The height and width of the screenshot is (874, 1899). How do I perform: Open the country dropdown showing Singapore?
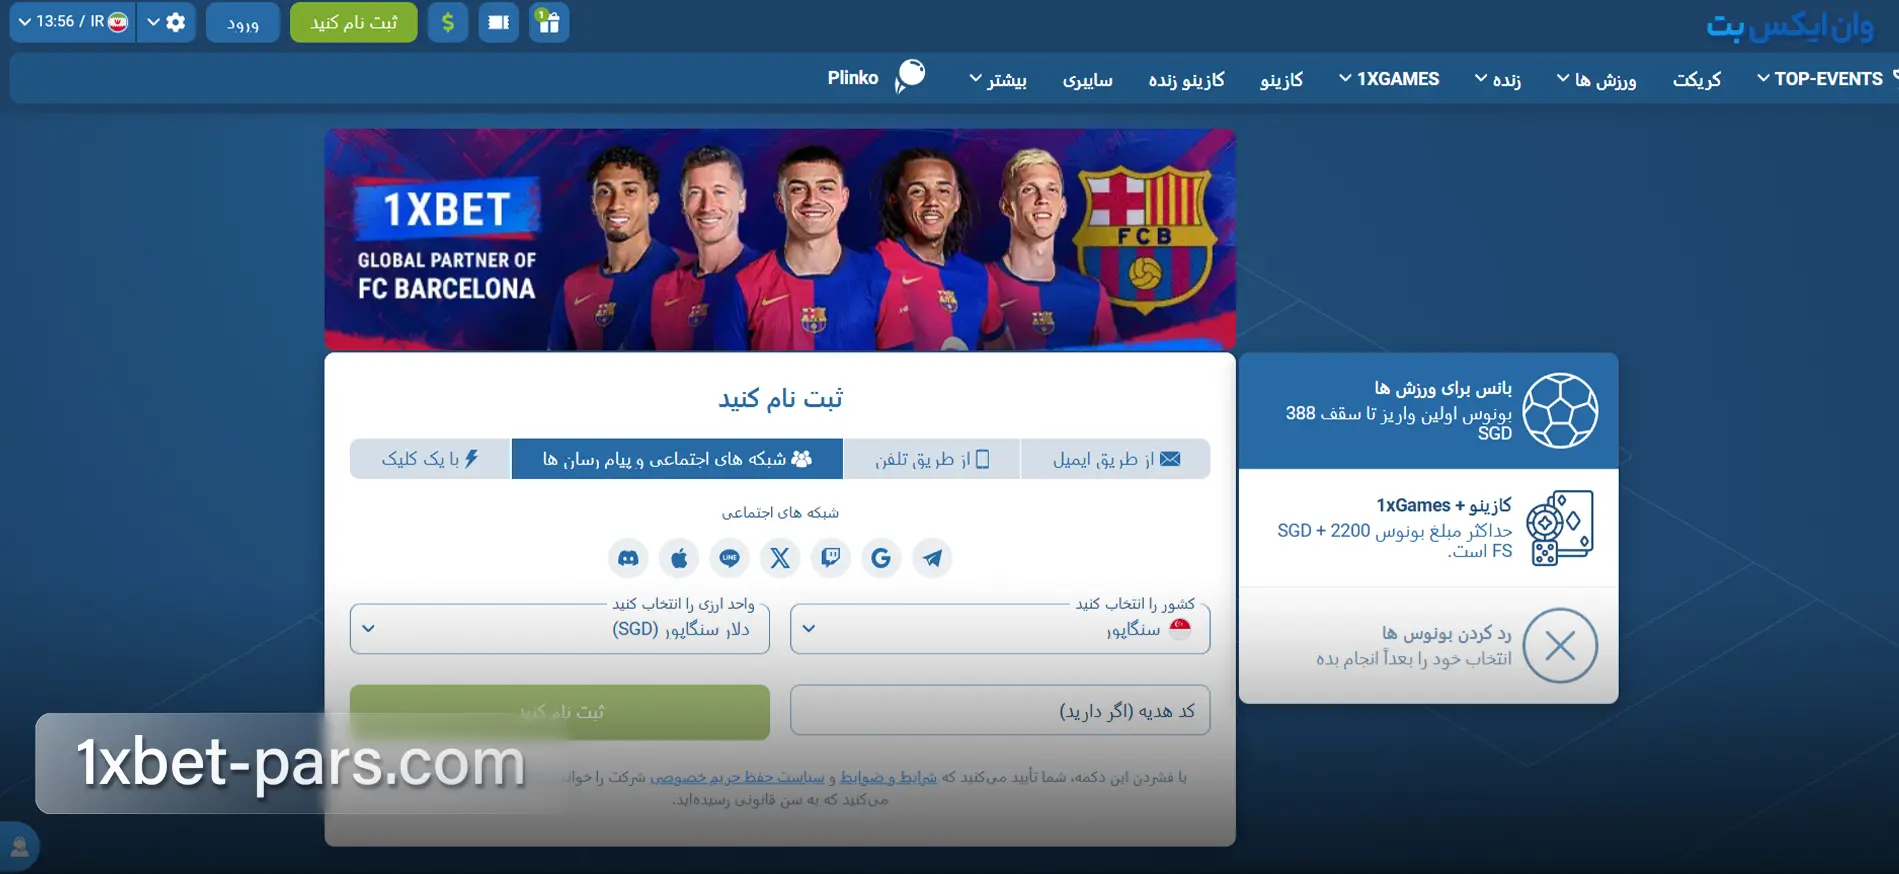[x=1000, y=629]
